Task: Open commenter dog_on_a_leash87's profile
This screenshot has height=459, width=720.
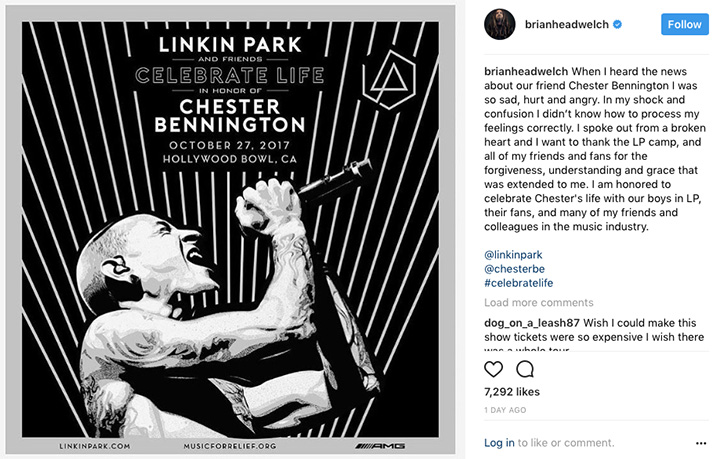Action: coord(530,322)
